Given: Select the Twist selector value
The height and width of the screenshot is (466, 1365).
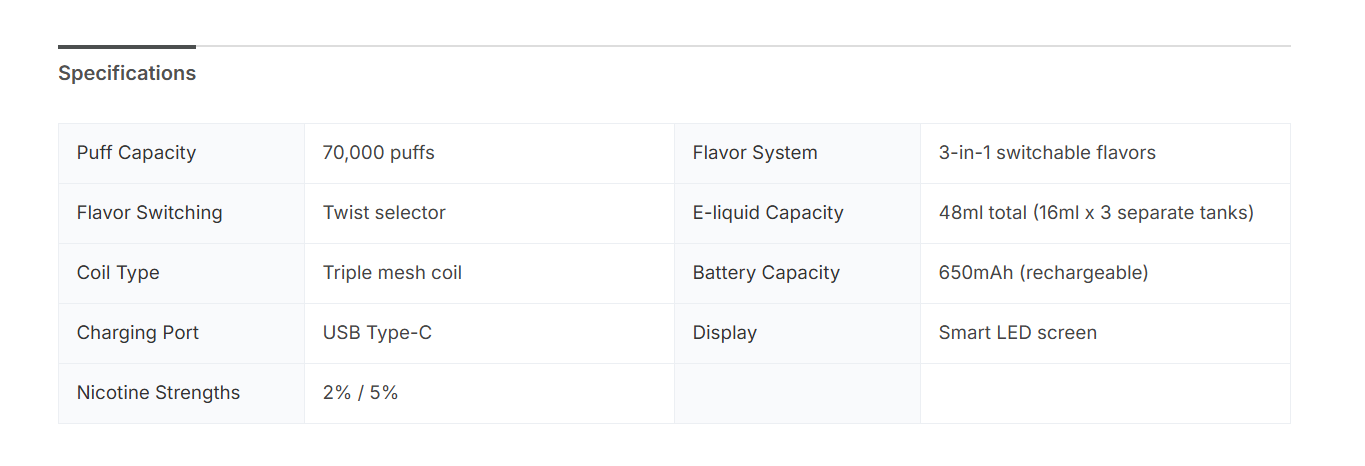Looking at the screenshot, I should click(384, 213).
